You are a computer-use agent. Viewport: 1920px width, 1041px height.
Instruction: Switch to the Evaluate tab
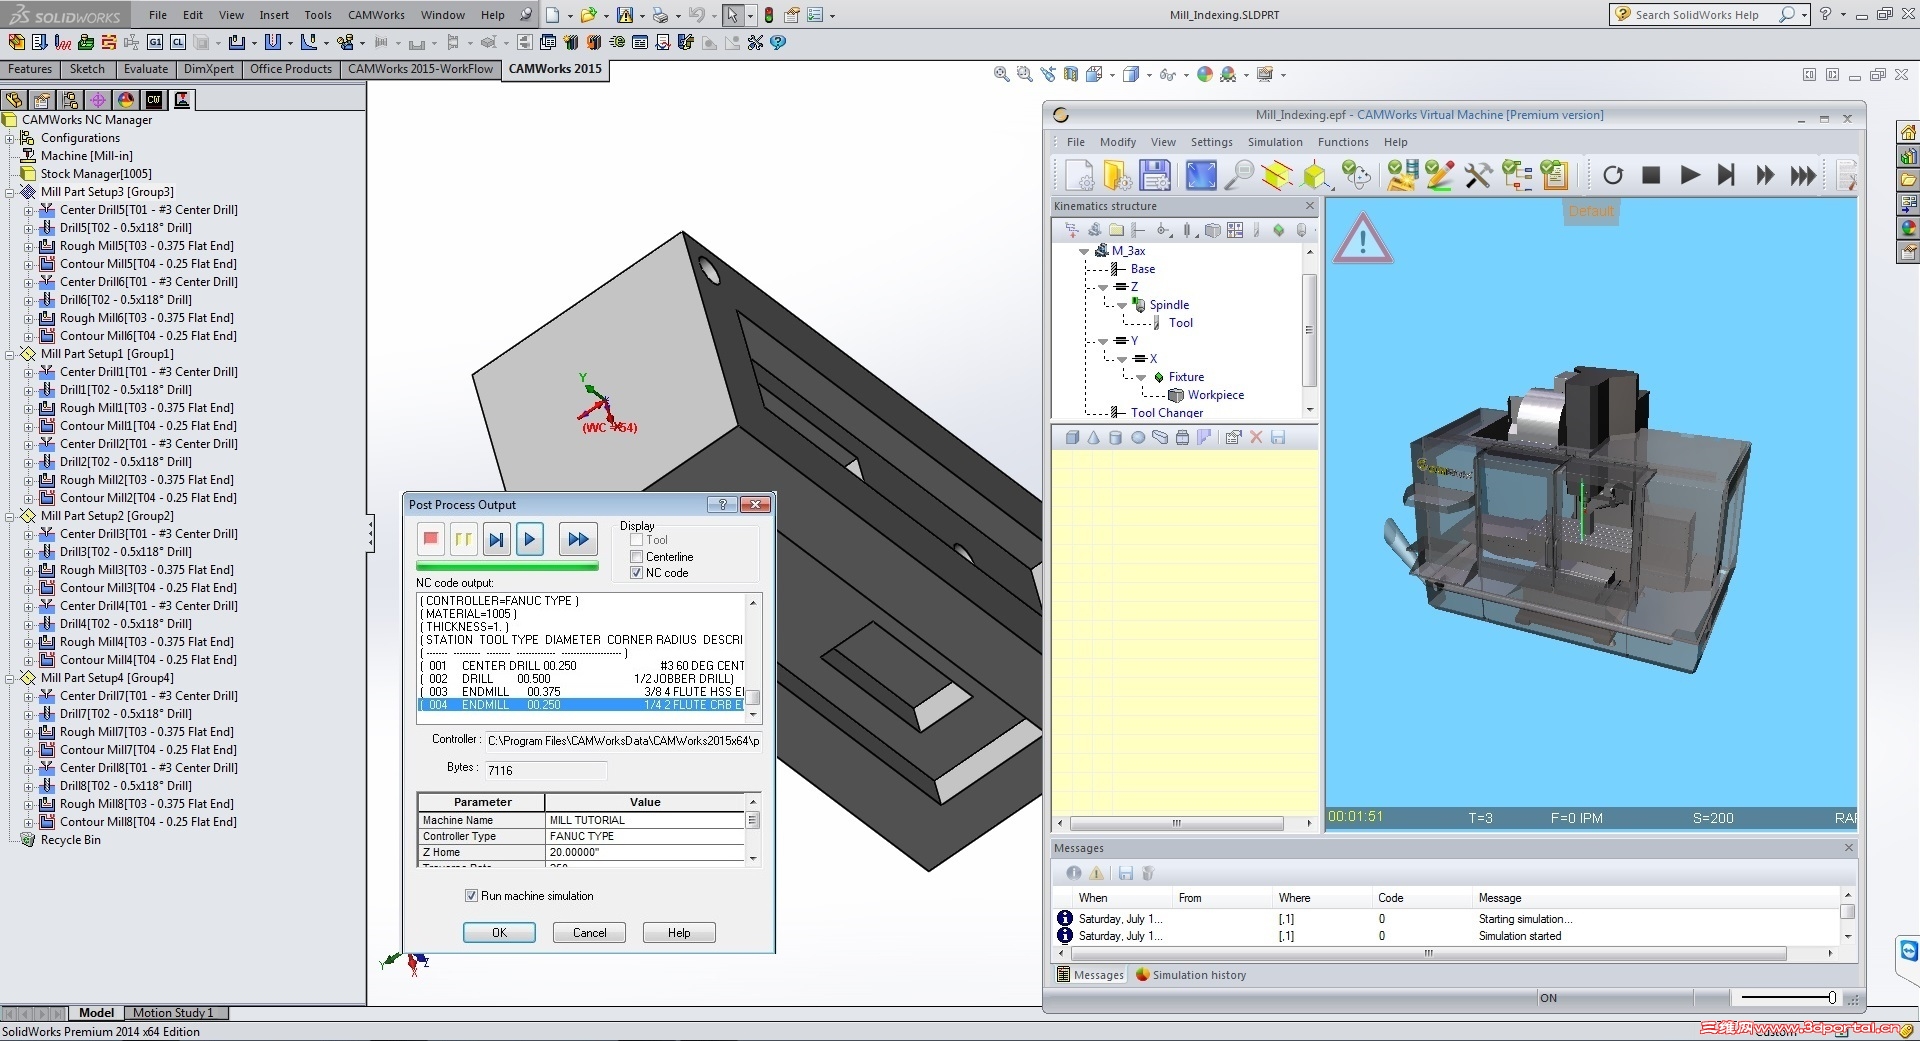(x=146, y=69)
